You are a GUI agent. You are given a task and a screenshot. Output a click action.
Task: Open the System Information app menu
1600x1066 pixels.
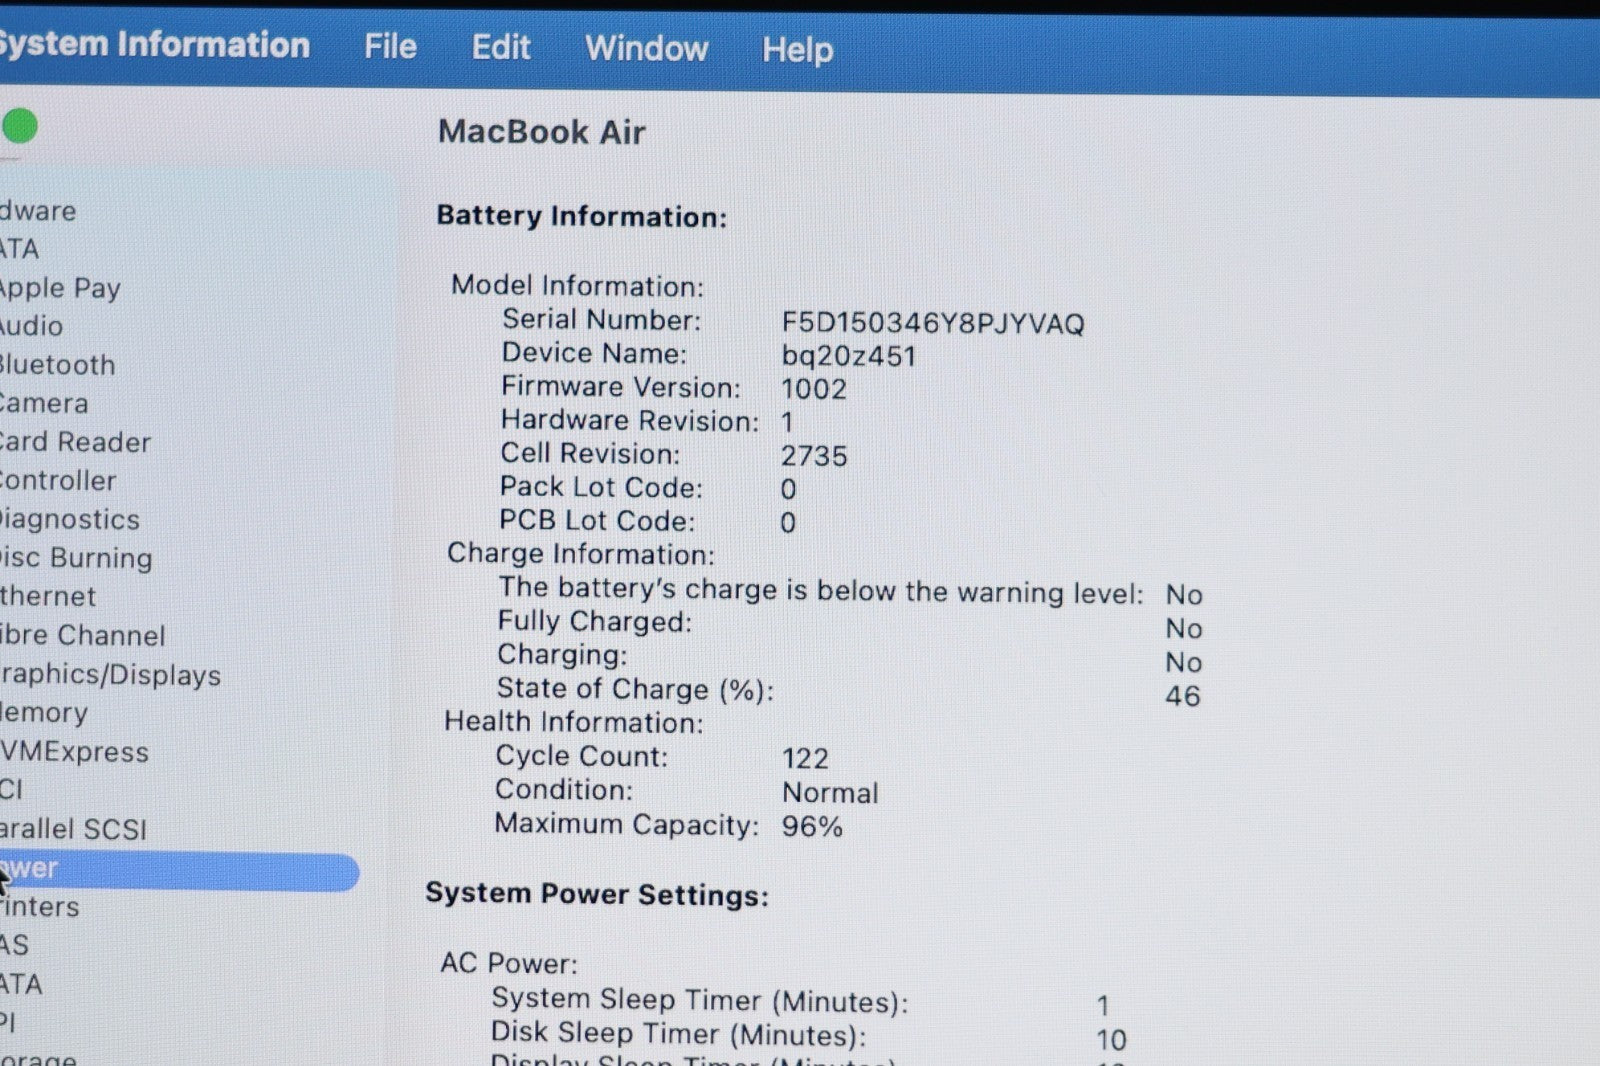point(153,45)
